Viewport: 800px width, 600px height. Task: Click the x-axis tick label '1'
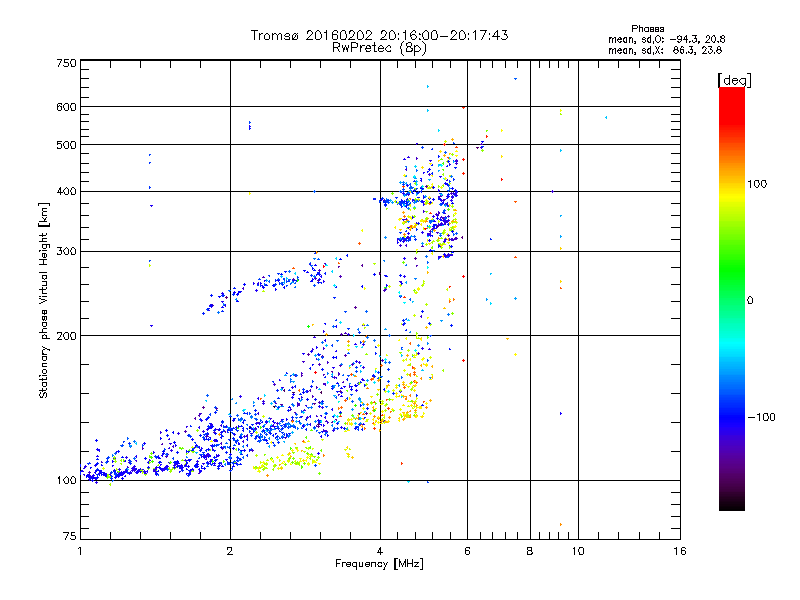(x=80, y=551)
